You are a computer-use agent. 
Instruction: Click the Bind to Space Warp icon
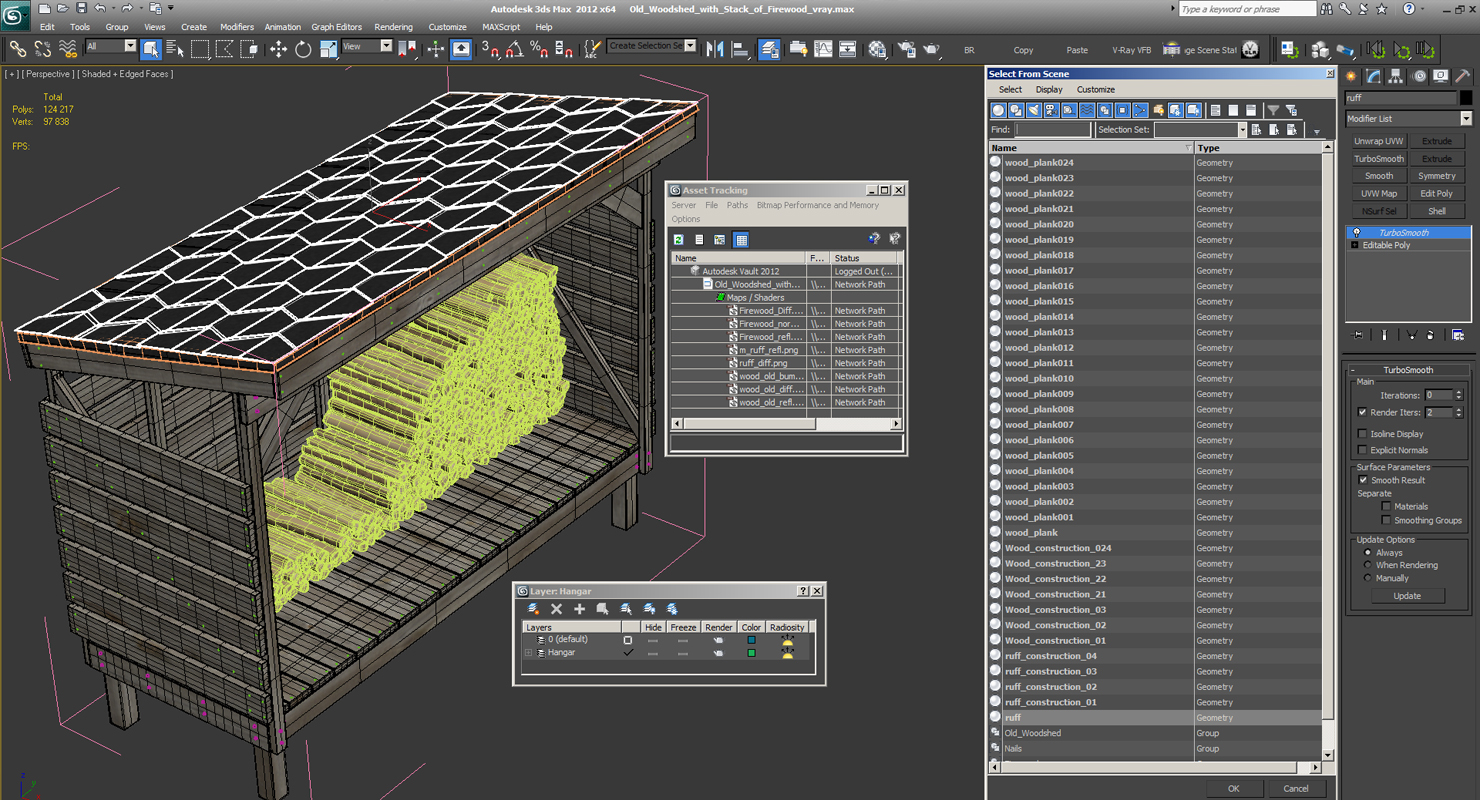click(x=68, y=48)
